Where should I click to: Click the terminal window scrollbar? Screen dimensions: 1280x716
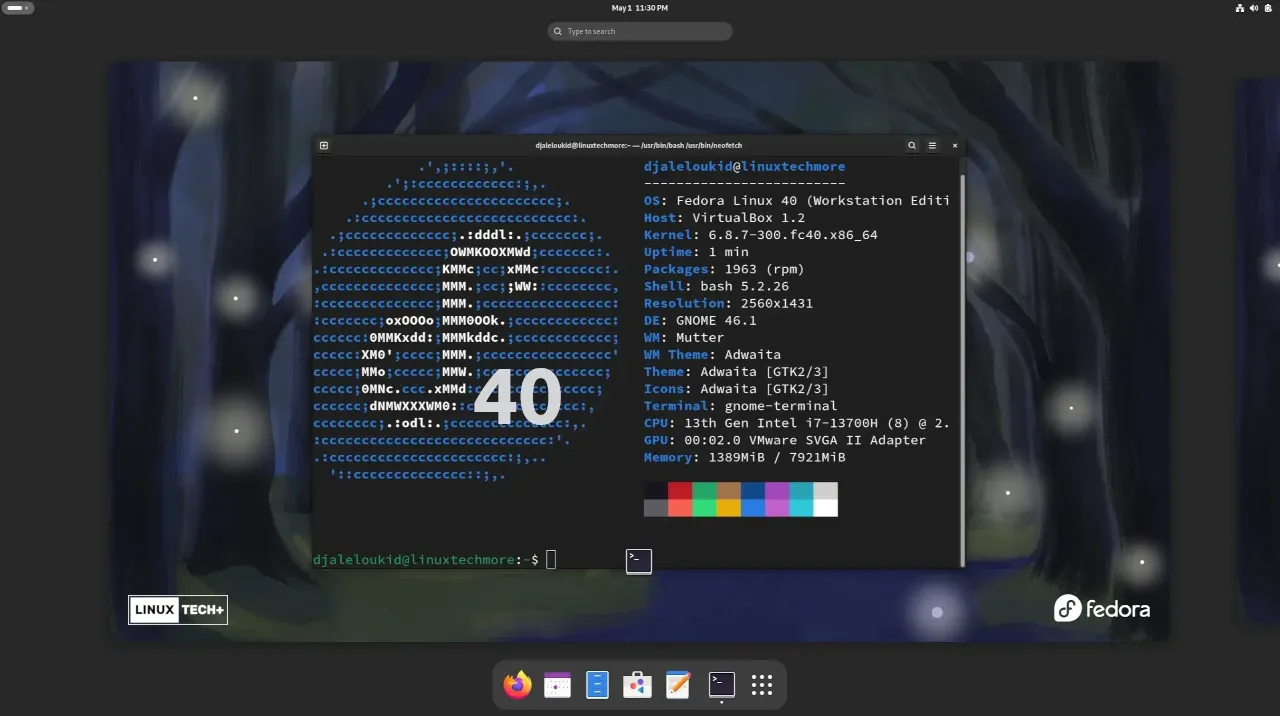963,369
